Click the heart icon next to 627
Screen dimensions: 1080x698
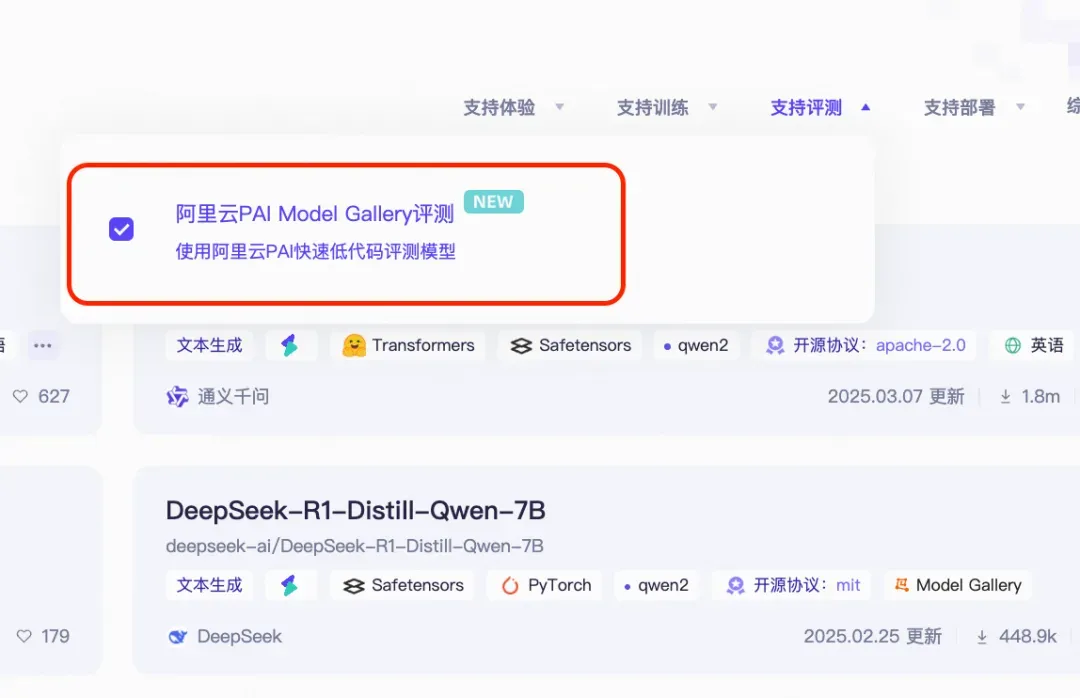coord(21,396)
